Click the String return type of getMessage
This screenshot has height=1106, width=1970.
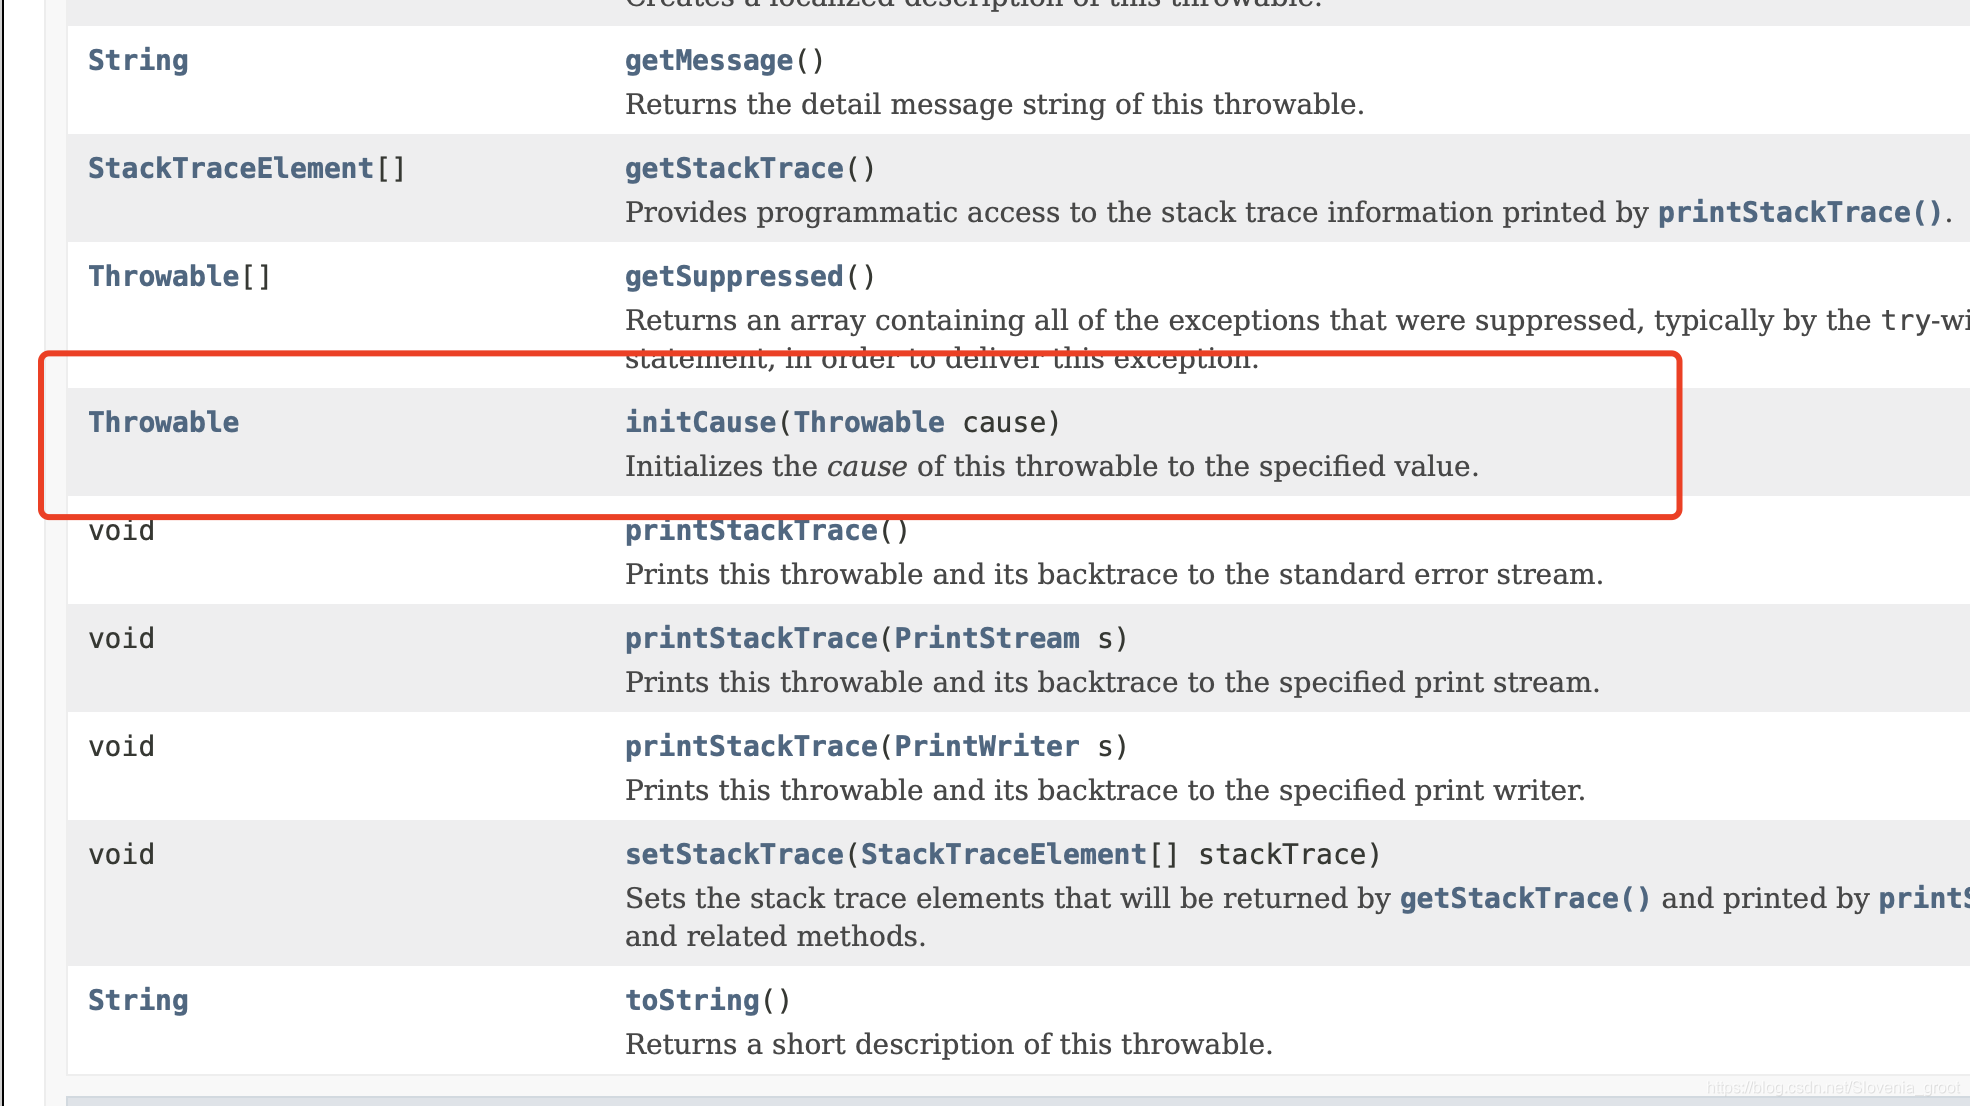(138, 61)
